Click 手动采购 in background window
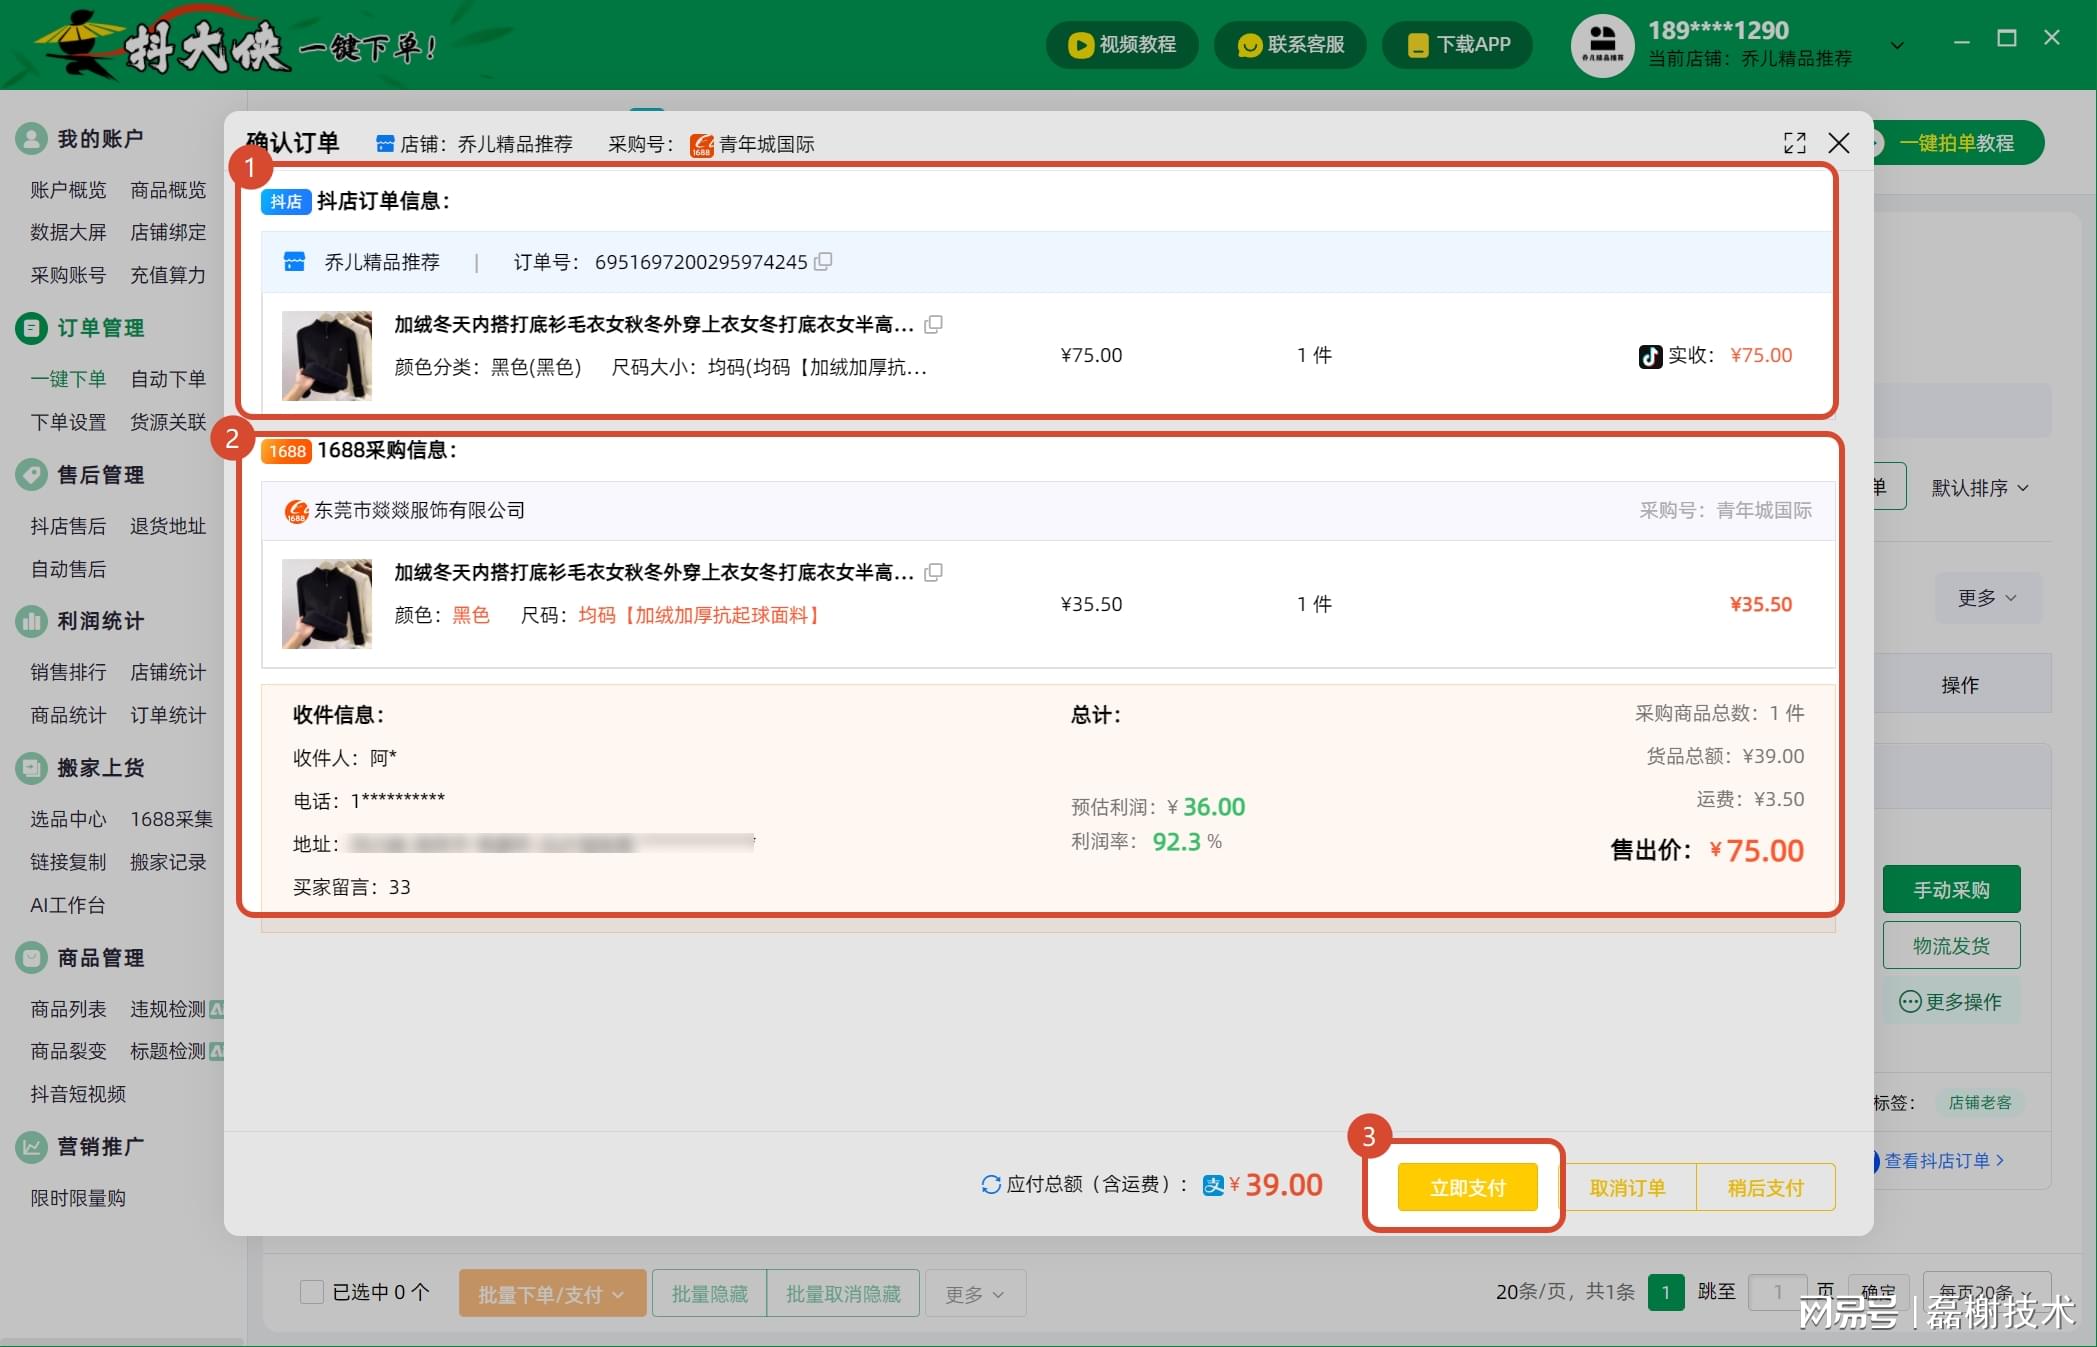 coord(1951,889)
